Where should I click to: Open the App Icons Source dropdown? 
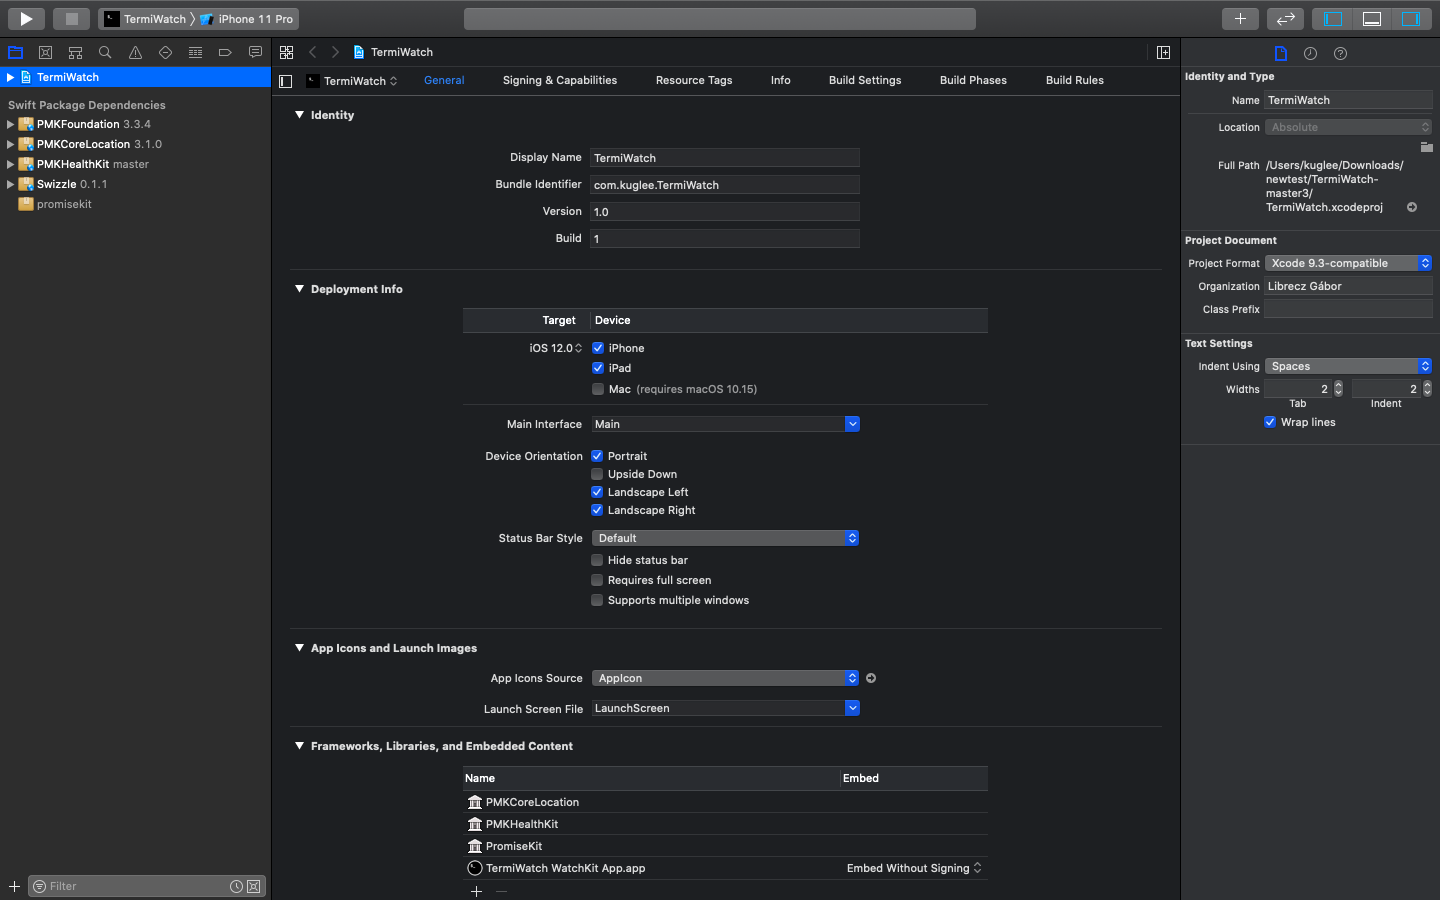pos(726,678)
